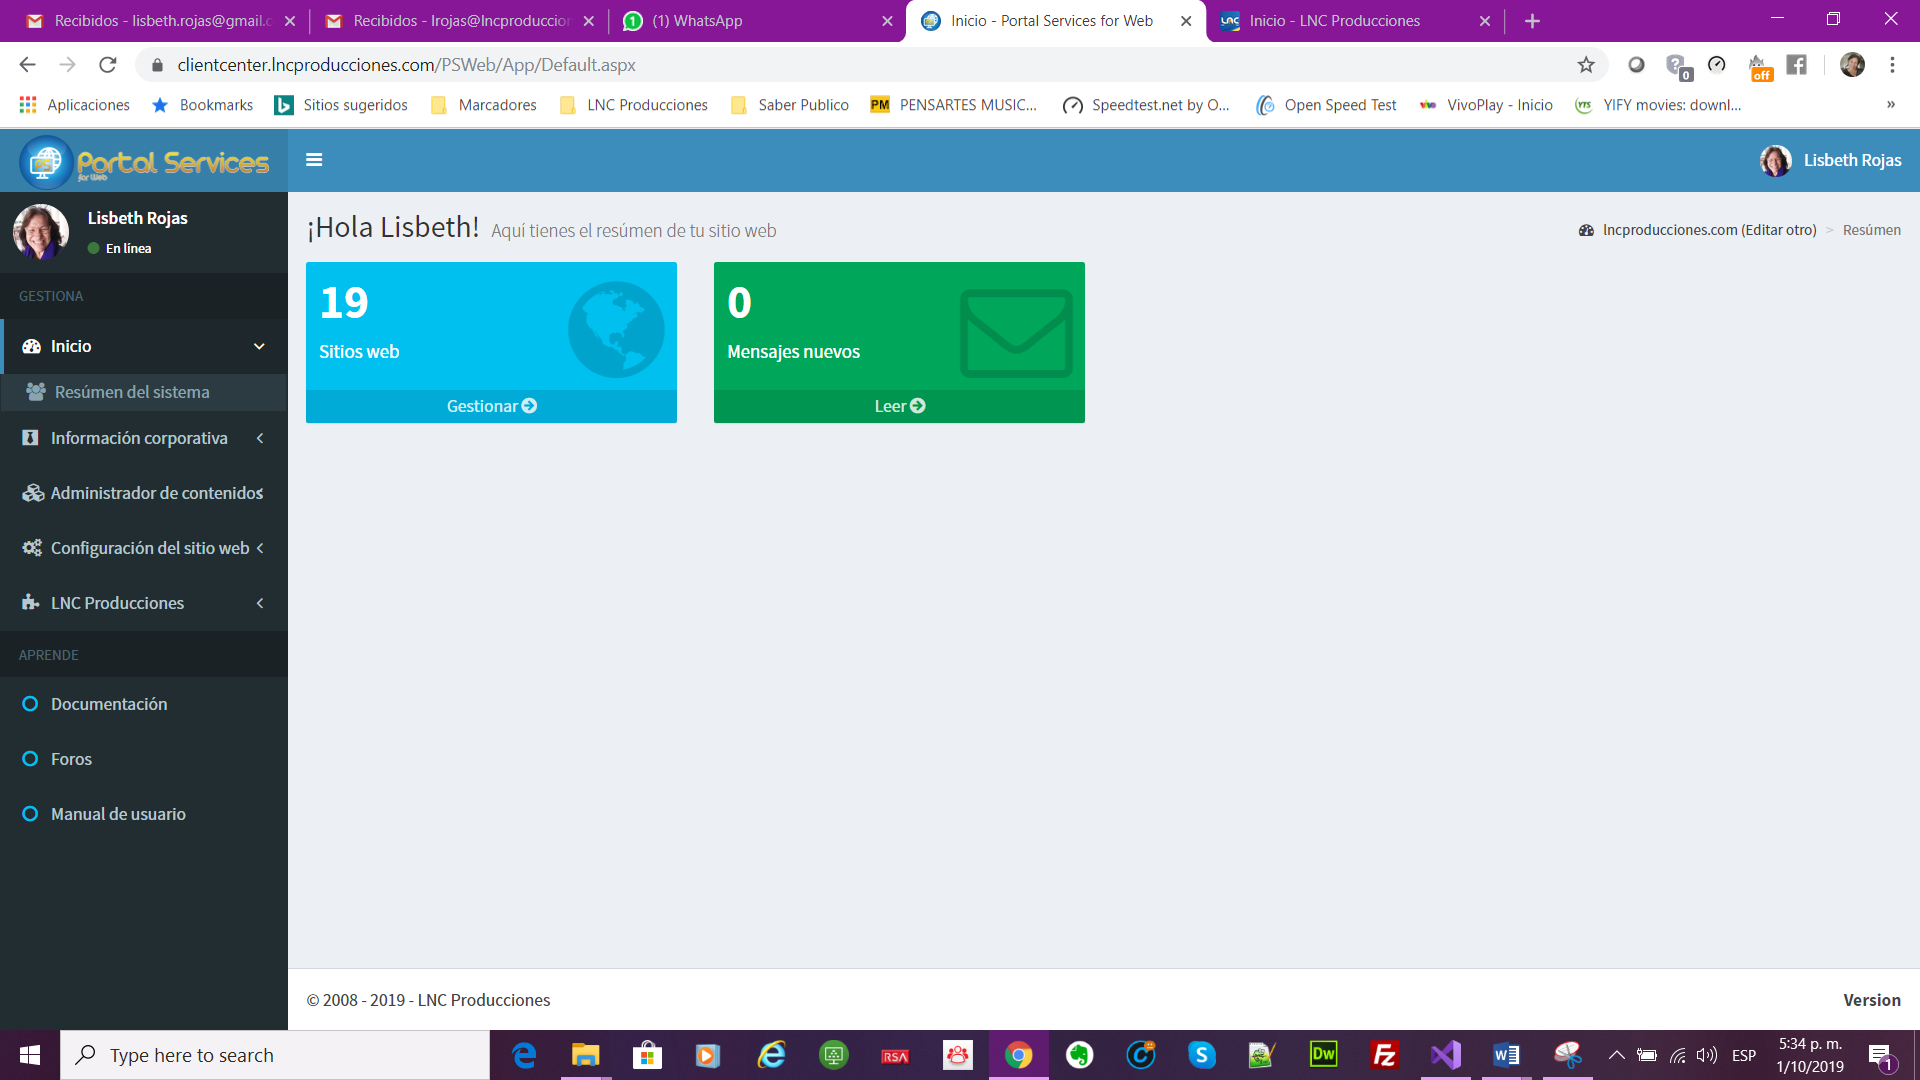
Task: Bookmark this page with the star icon
Action: click(1586, 65)
